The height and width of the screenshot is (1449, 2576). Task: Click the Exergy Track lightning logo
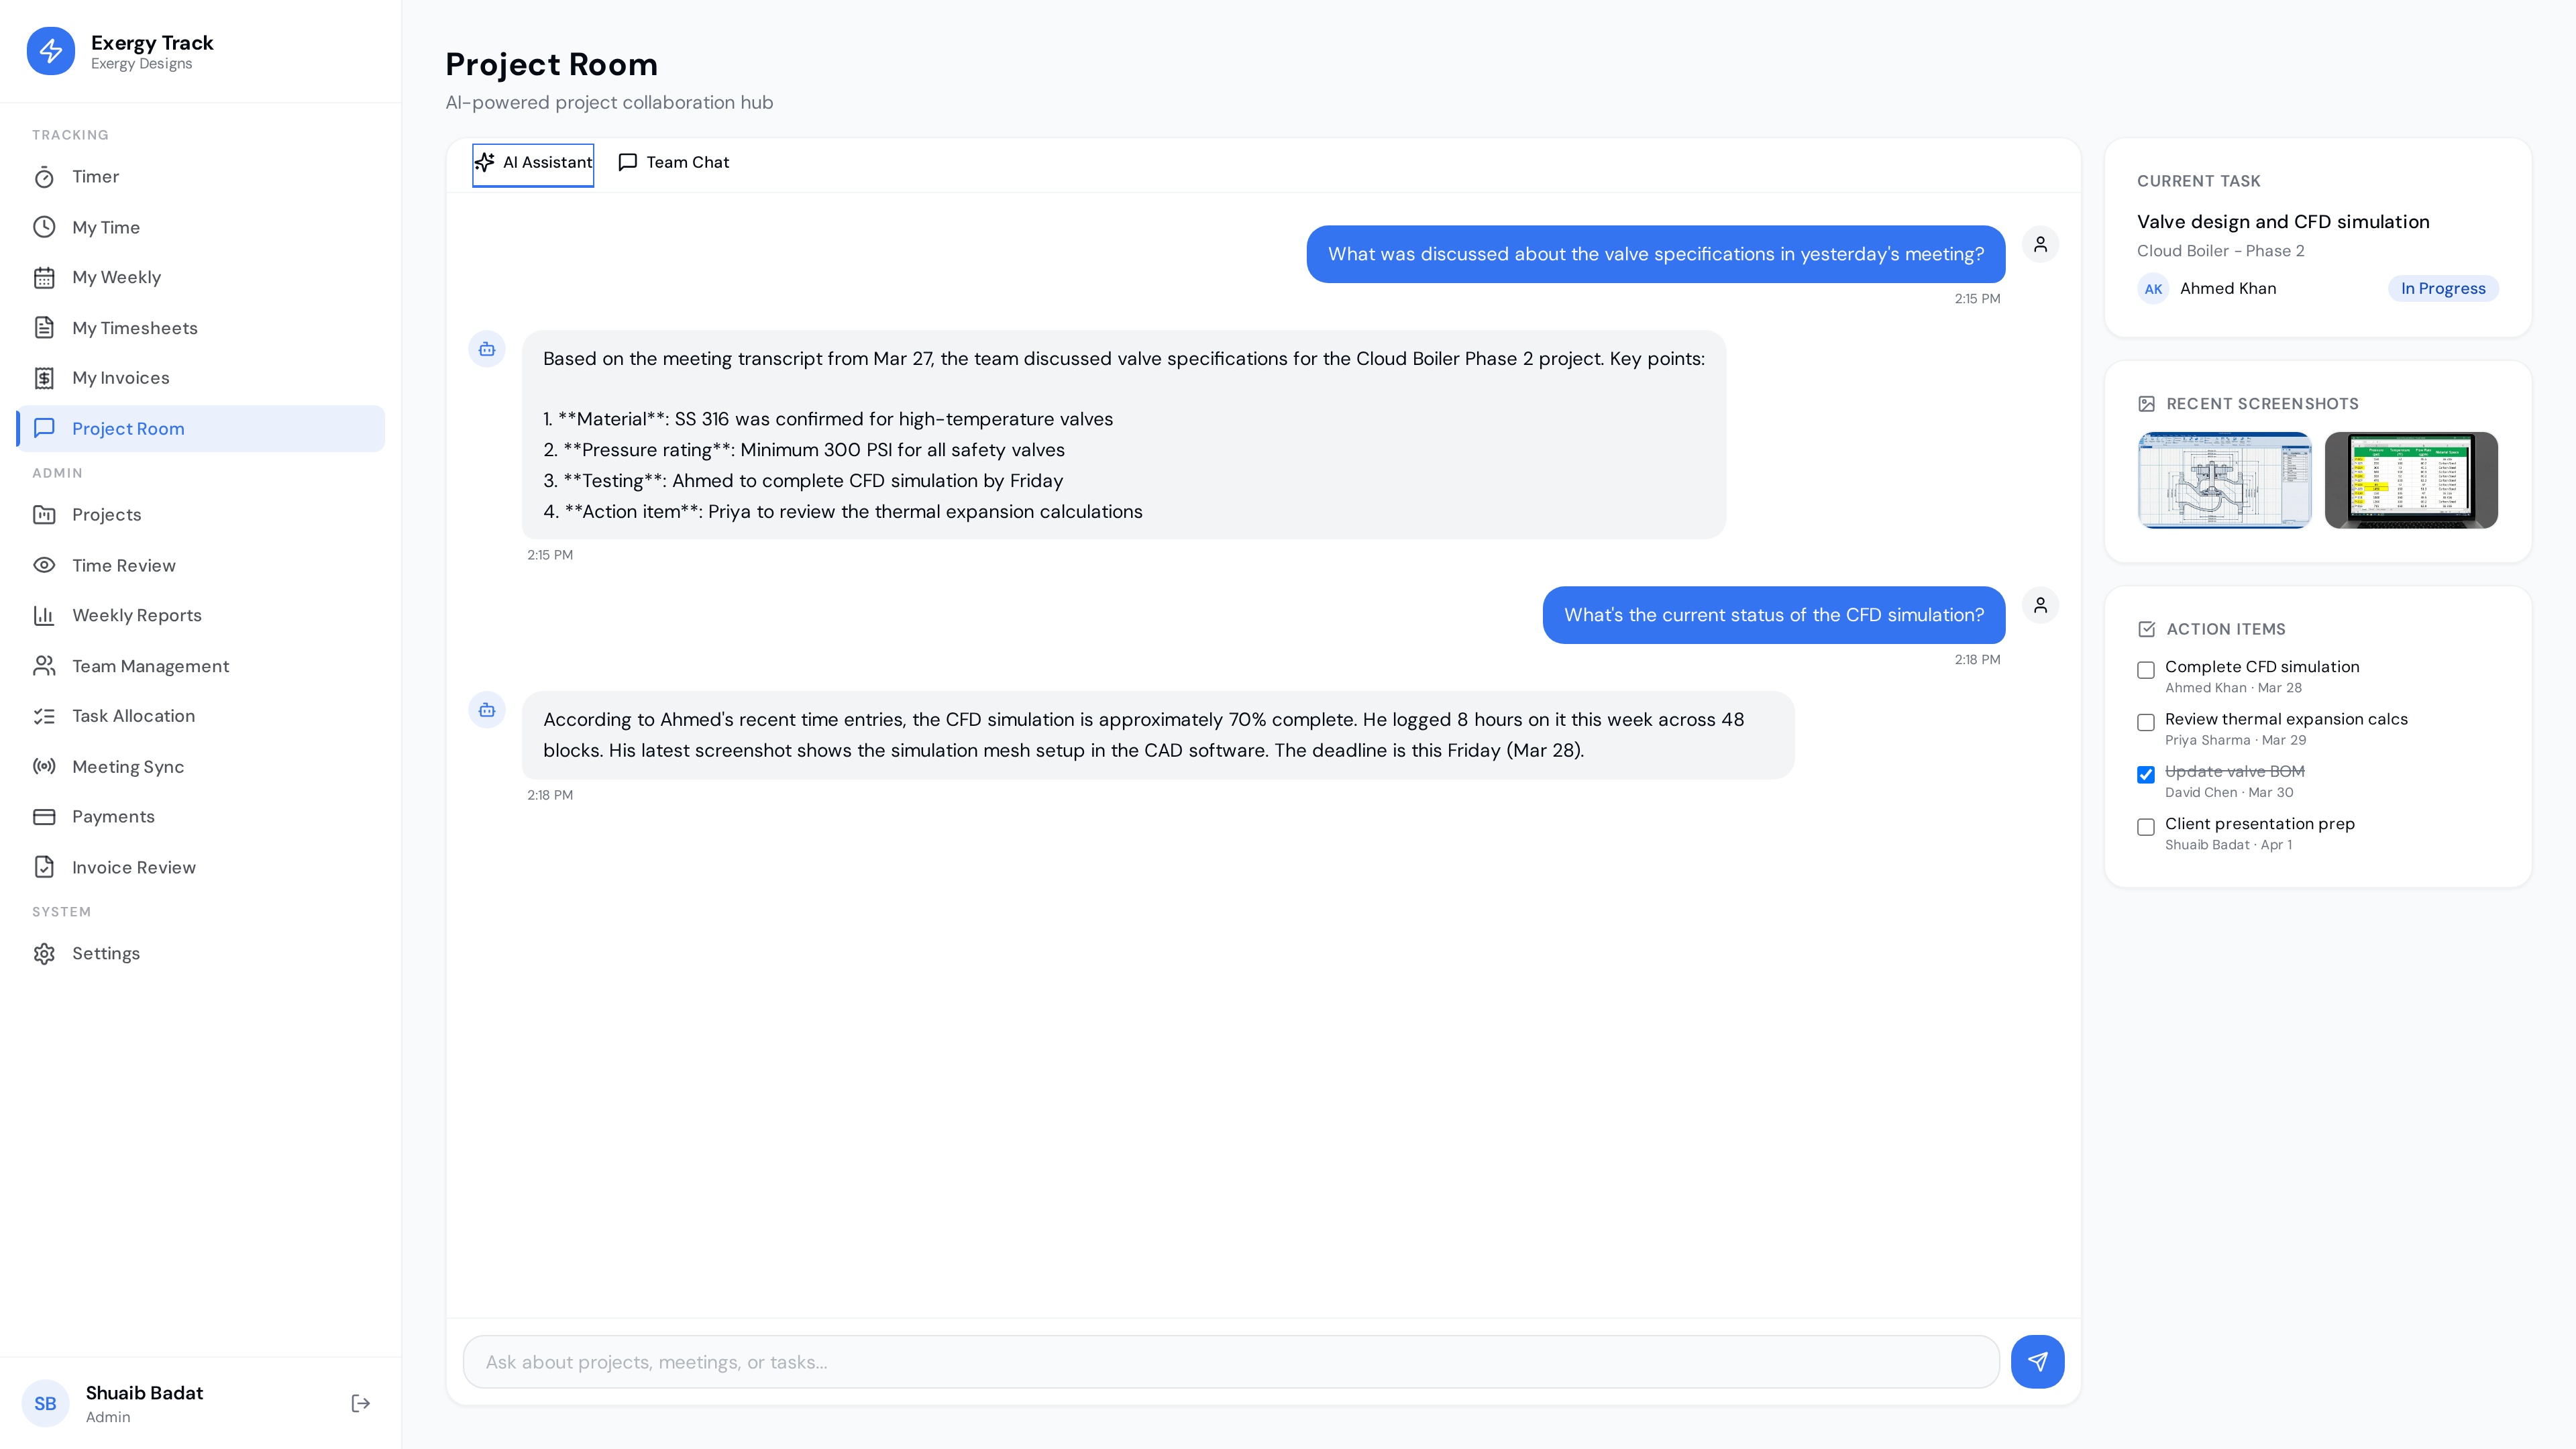[51, 51]
